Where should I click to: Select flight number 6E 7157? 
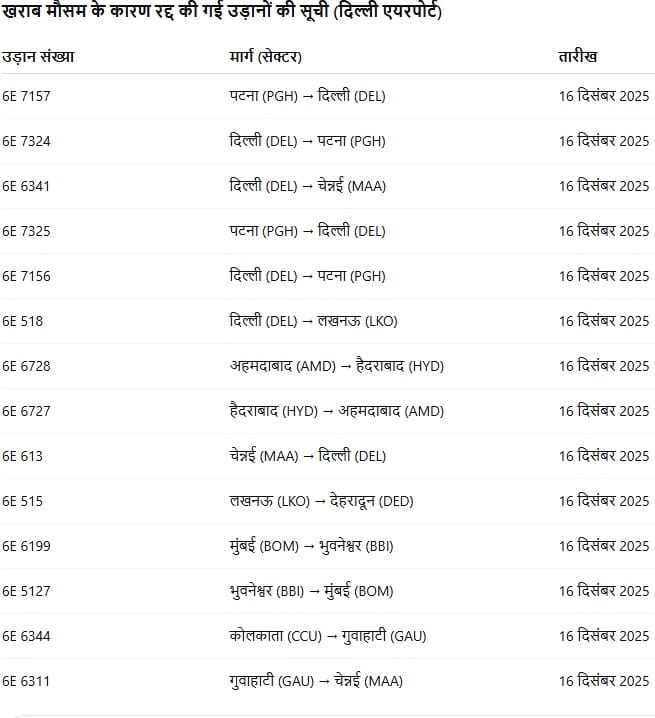[26, 96]
